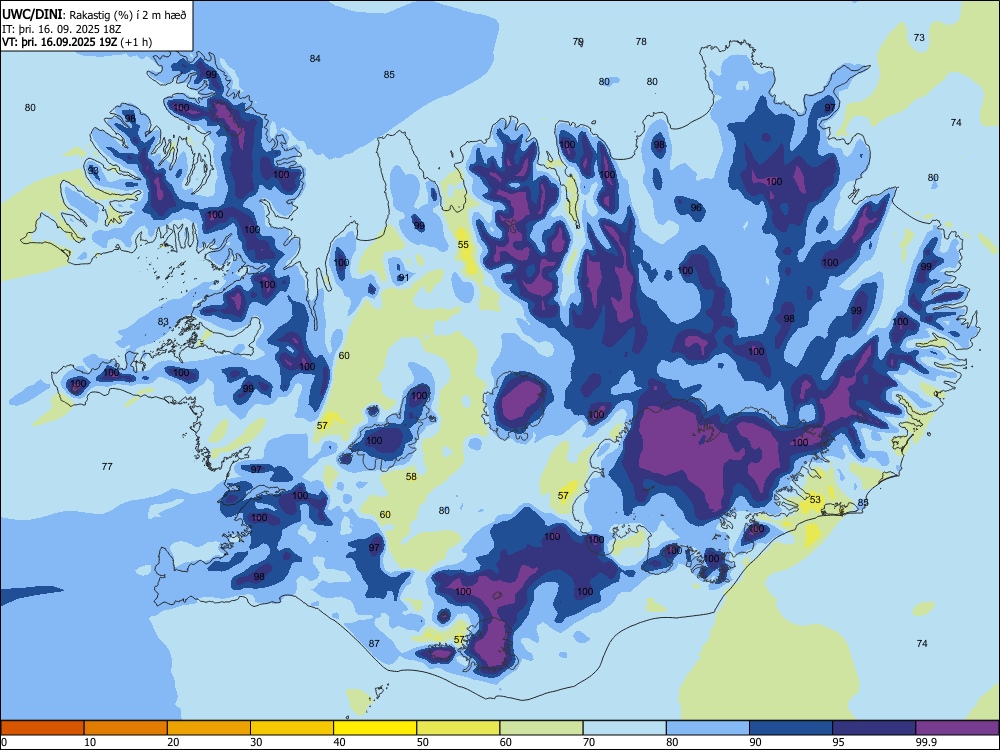Screen dimensions: 1000x750
Task: Pick the purple 99.9+ legend swatch
Action: [957, 728]
